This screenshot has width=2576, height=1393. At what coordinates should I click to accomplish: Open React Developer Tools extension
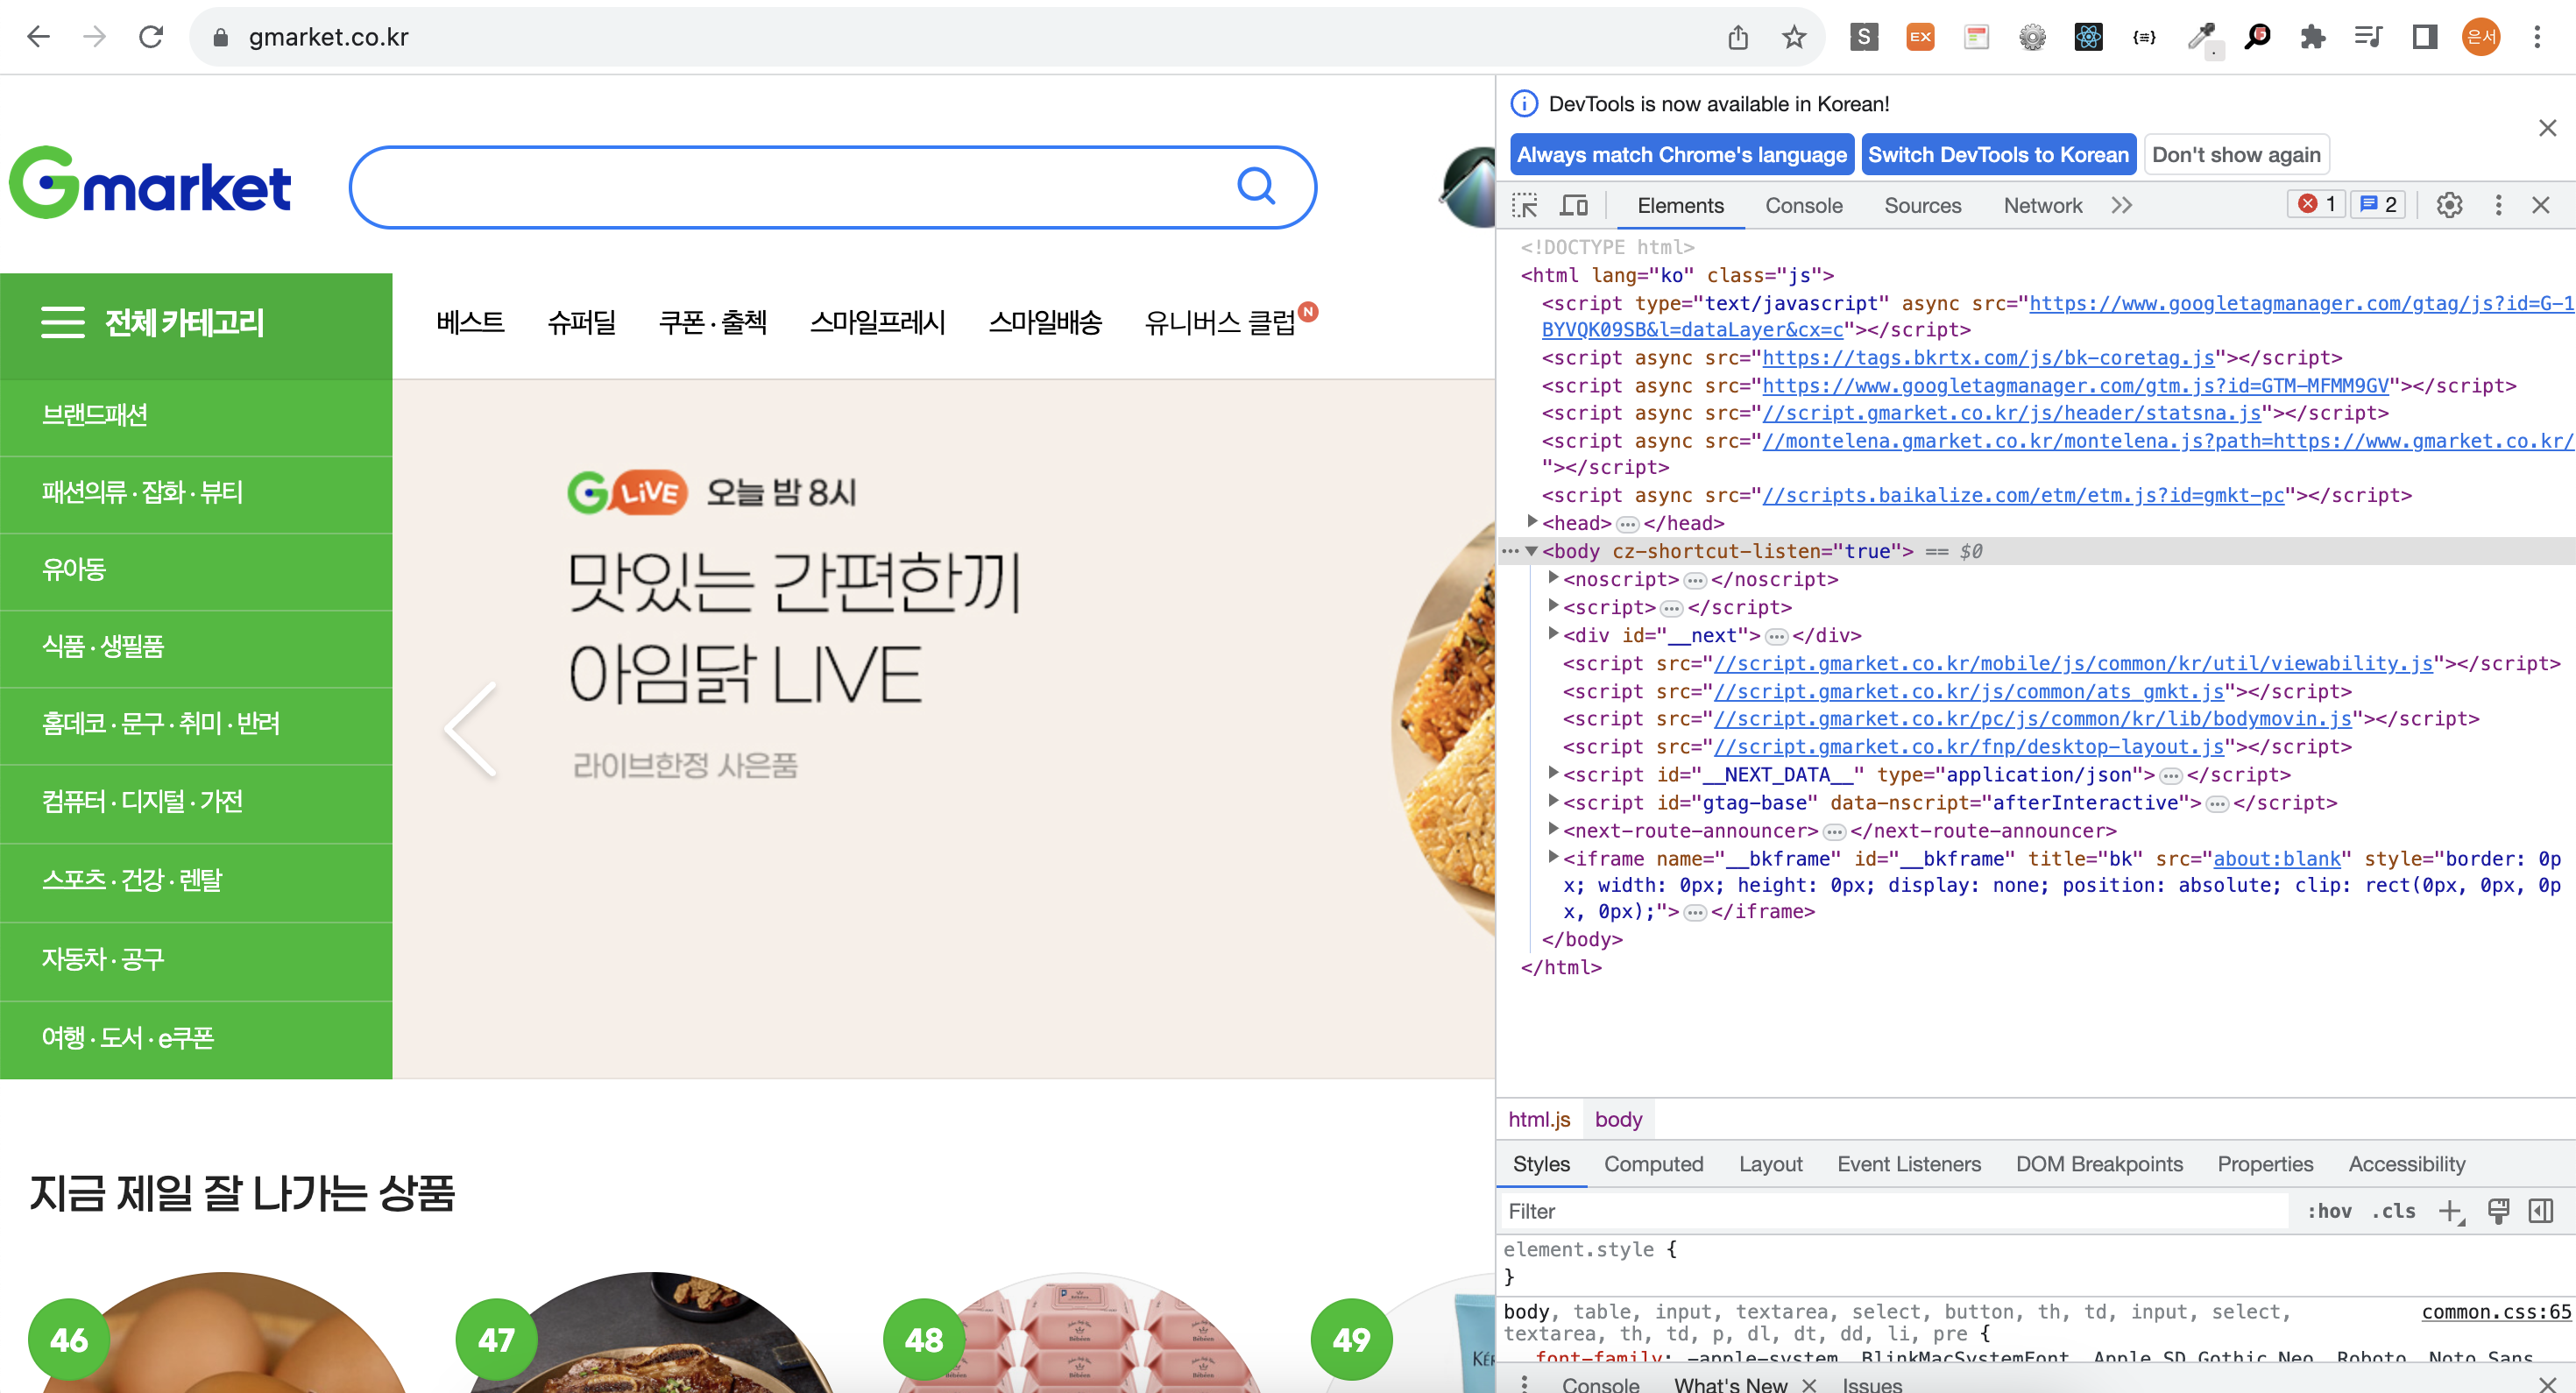2088,37
